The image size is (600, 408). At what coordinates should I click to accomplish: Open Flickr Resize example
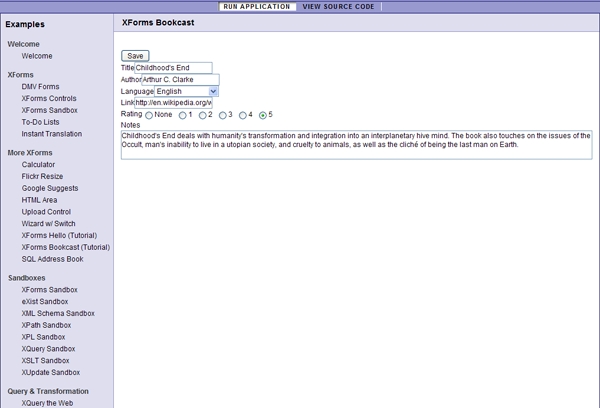tap(42, 176)
